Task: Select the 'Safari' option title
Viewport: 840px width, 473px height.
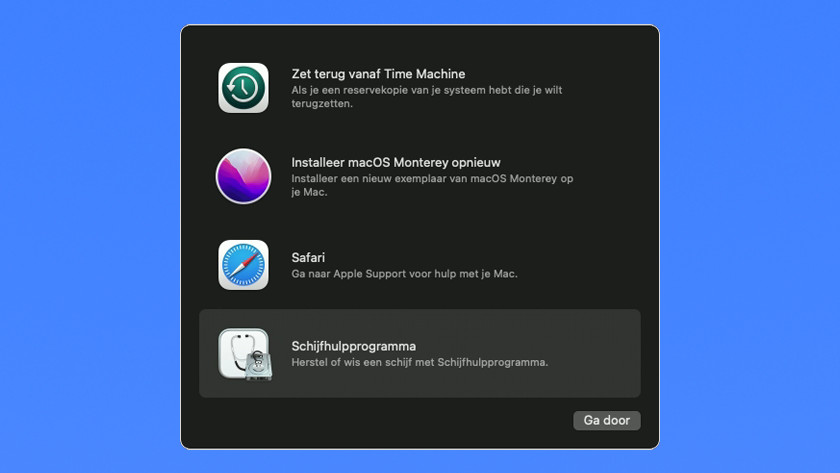Action: pyautogui.click(x=308, y=257)
